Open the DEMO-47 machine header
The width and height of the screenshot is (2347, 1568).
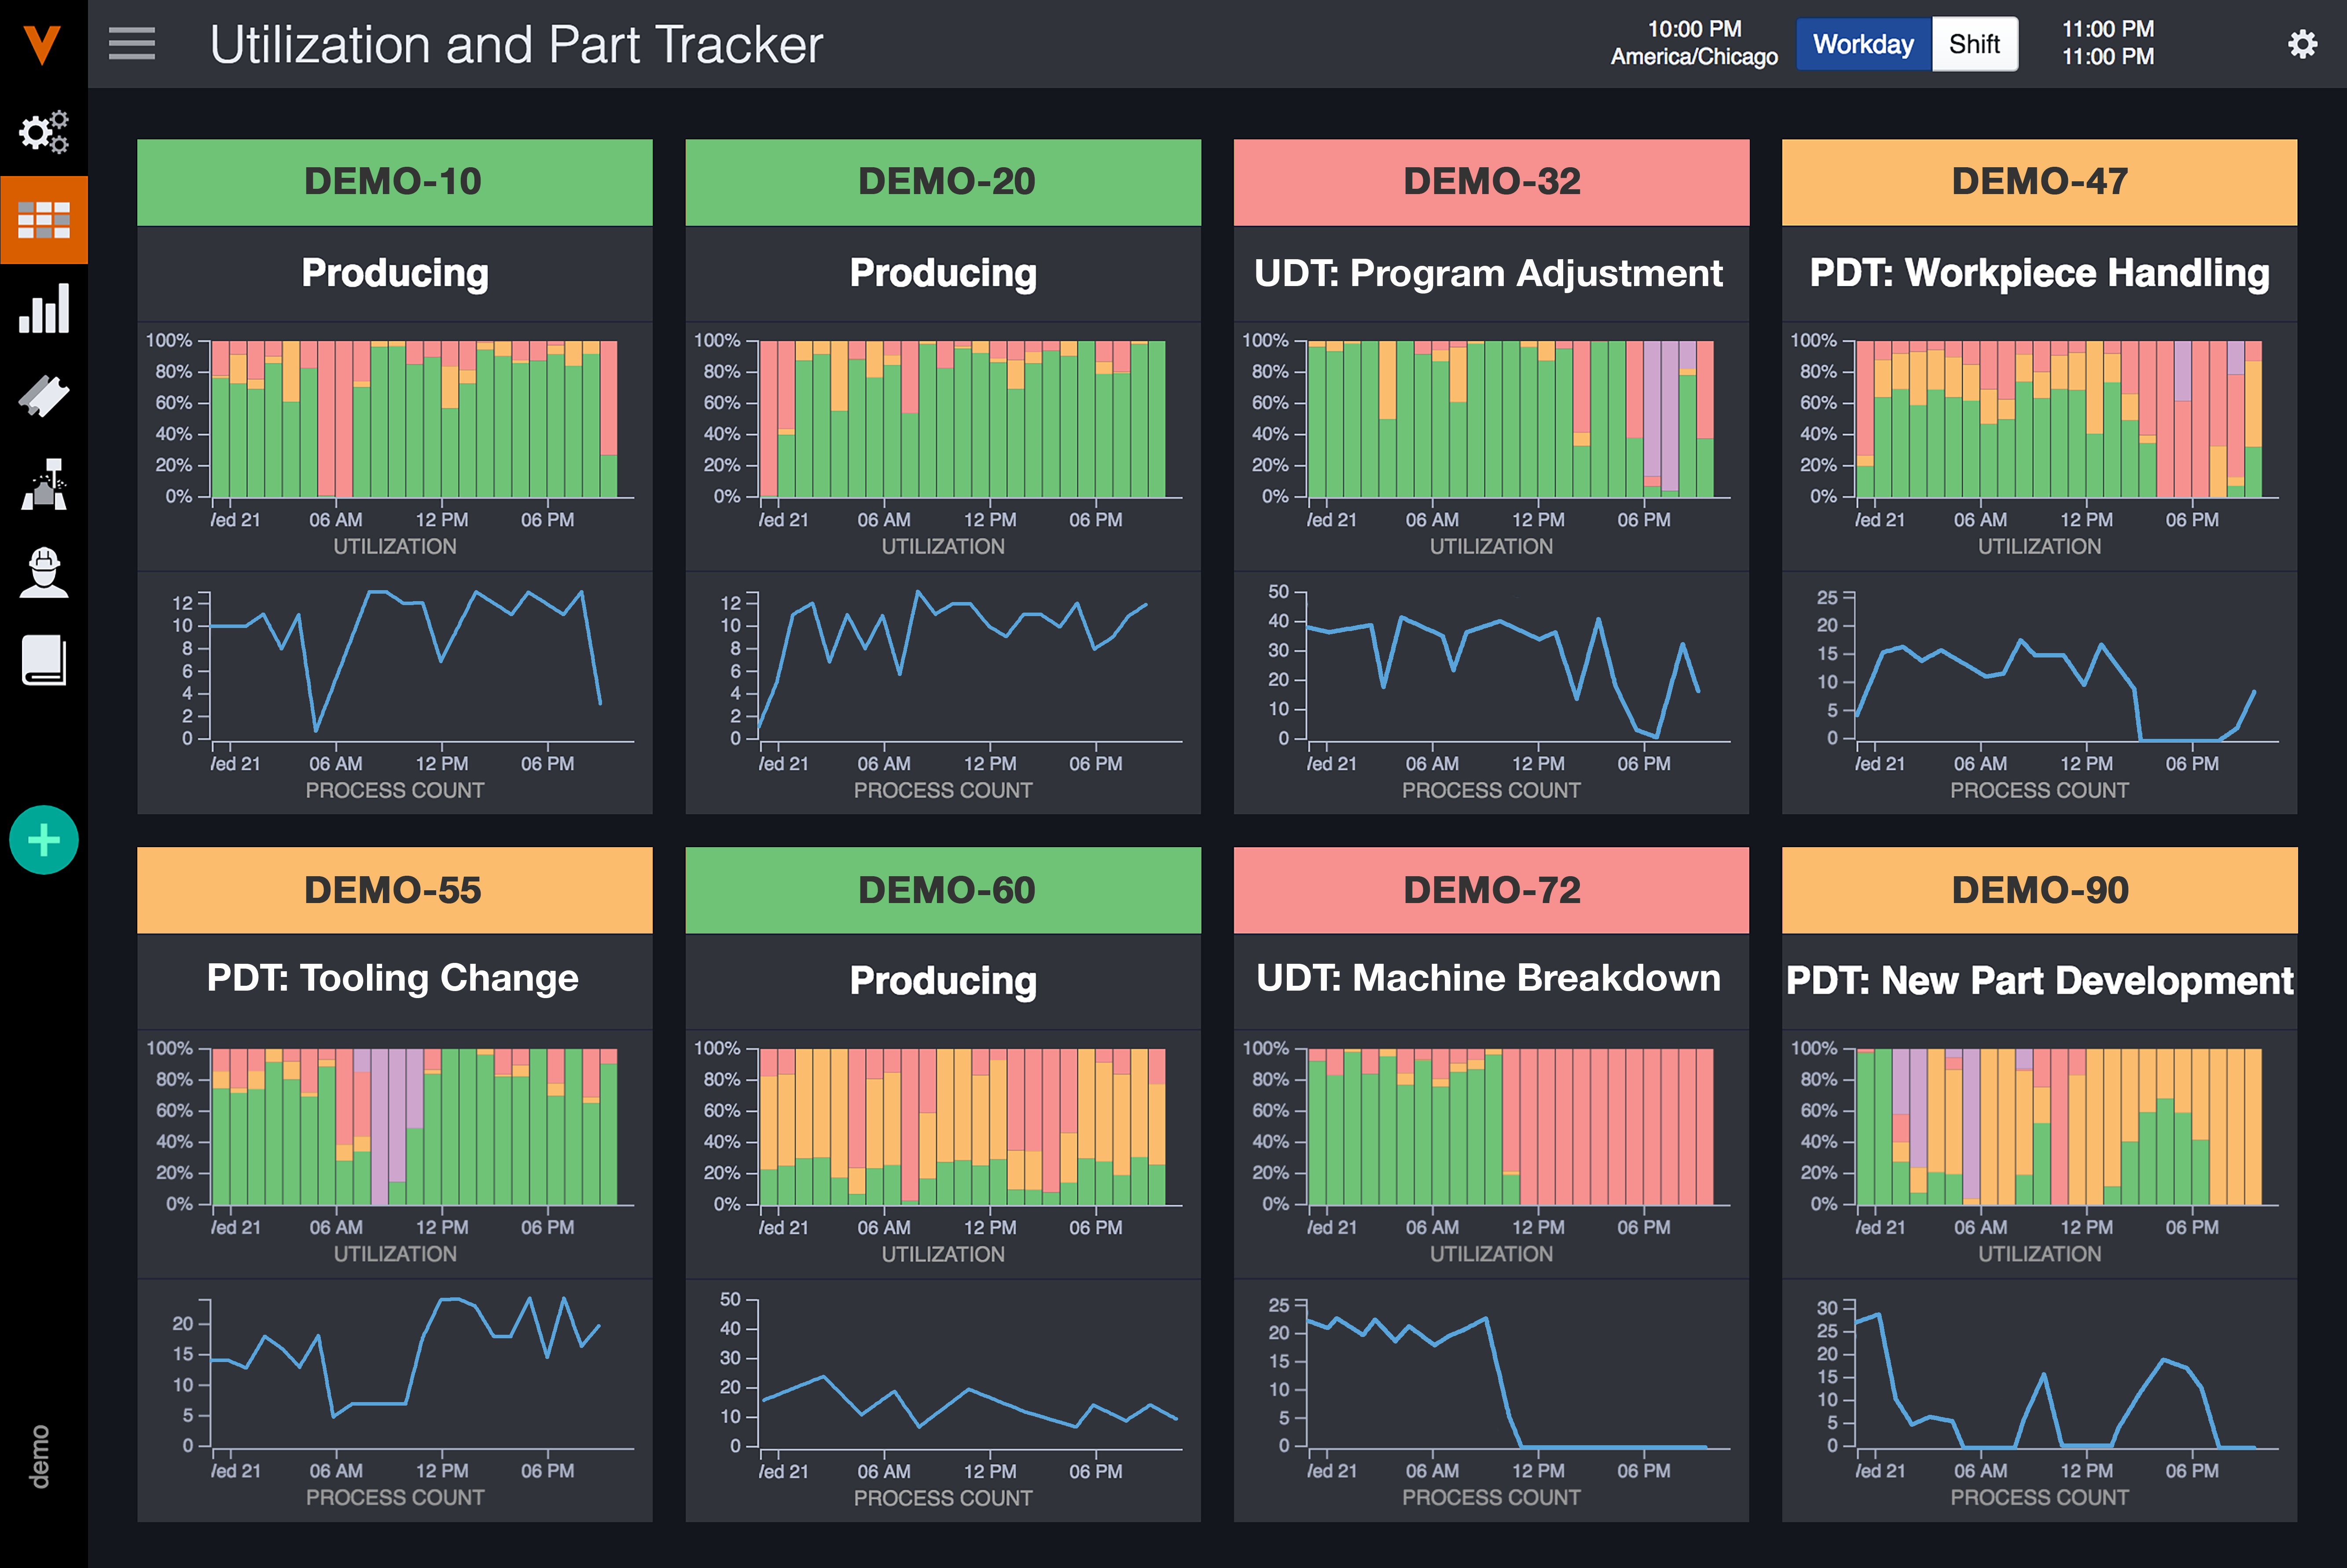[2039, 182]
